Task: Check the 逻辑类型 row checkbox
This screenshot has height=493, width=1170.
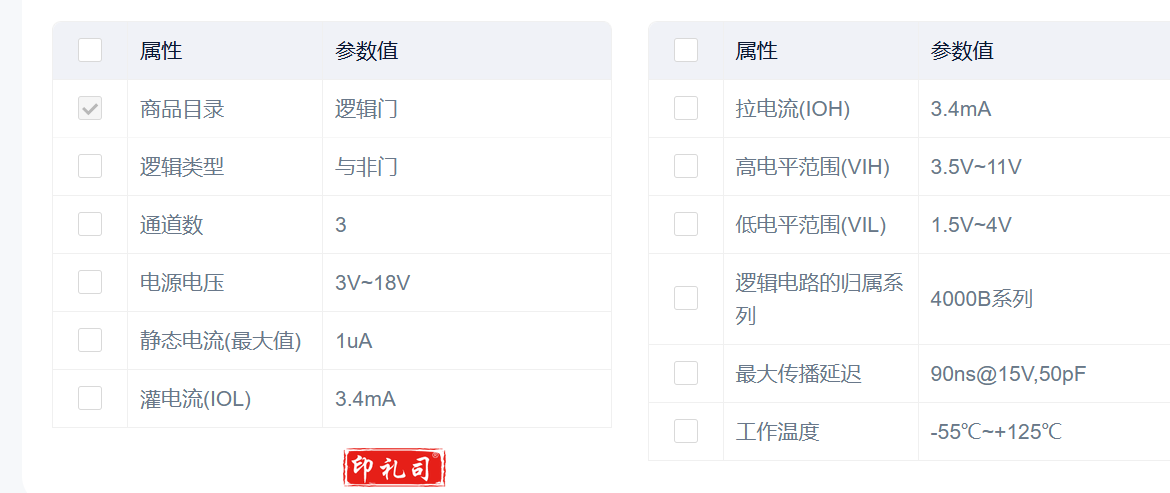Action: click(90, 166)
